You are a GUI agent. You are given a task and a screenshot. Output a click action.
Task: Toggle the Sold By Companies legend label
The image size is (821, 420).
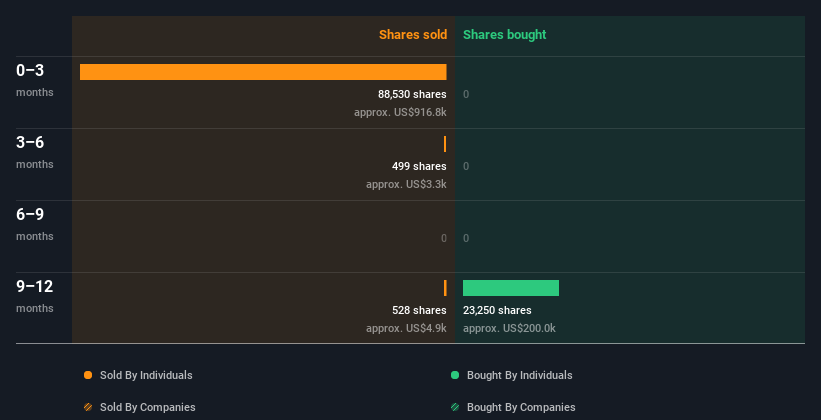[x=148, y=407]
